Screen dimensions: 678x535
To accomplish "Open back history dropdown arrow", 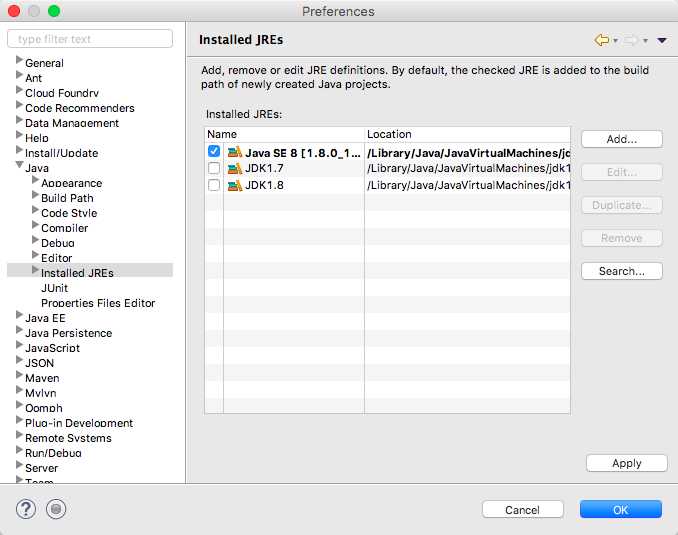I will pyautogui.click(x=615, y=41).
